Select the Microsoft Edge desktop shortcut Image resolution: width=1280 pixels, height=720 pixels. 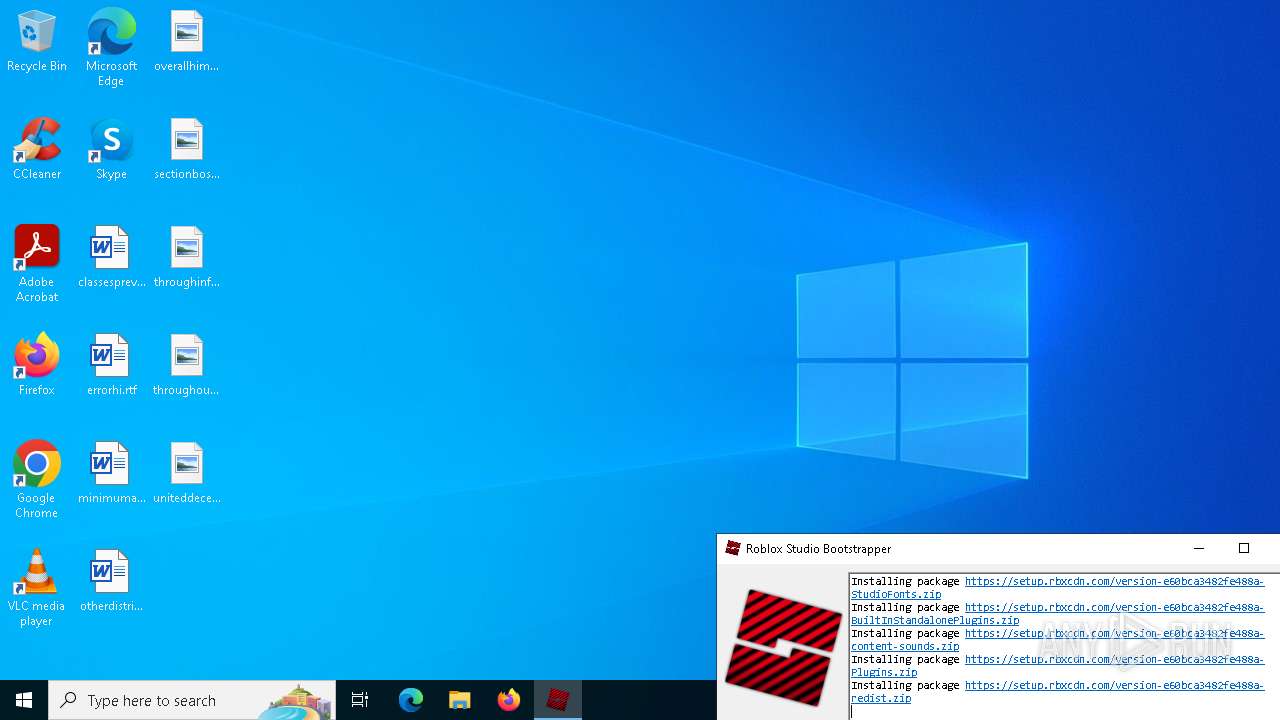pos(111,48)
